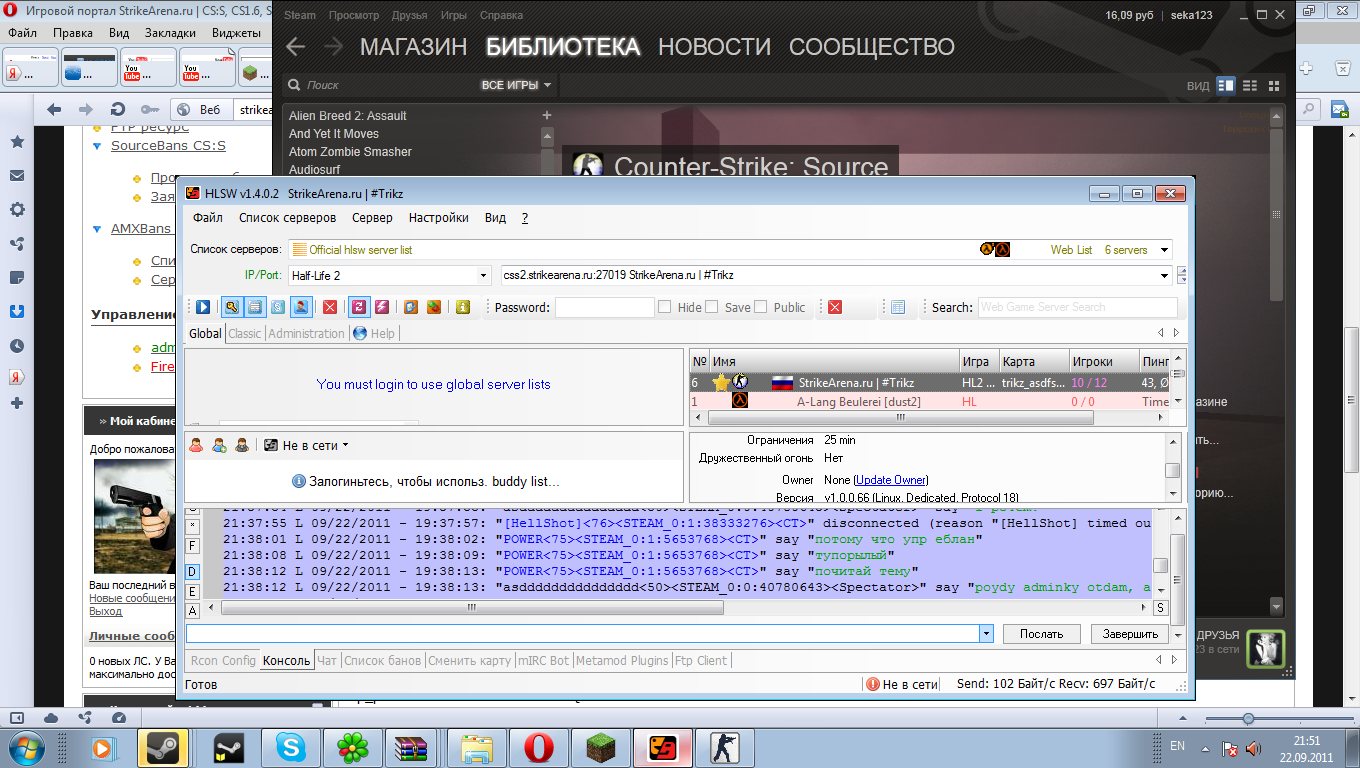The image size is (1360, 768).
Task: Click the red buddy icon in buddy list panel
Action: 197,445
